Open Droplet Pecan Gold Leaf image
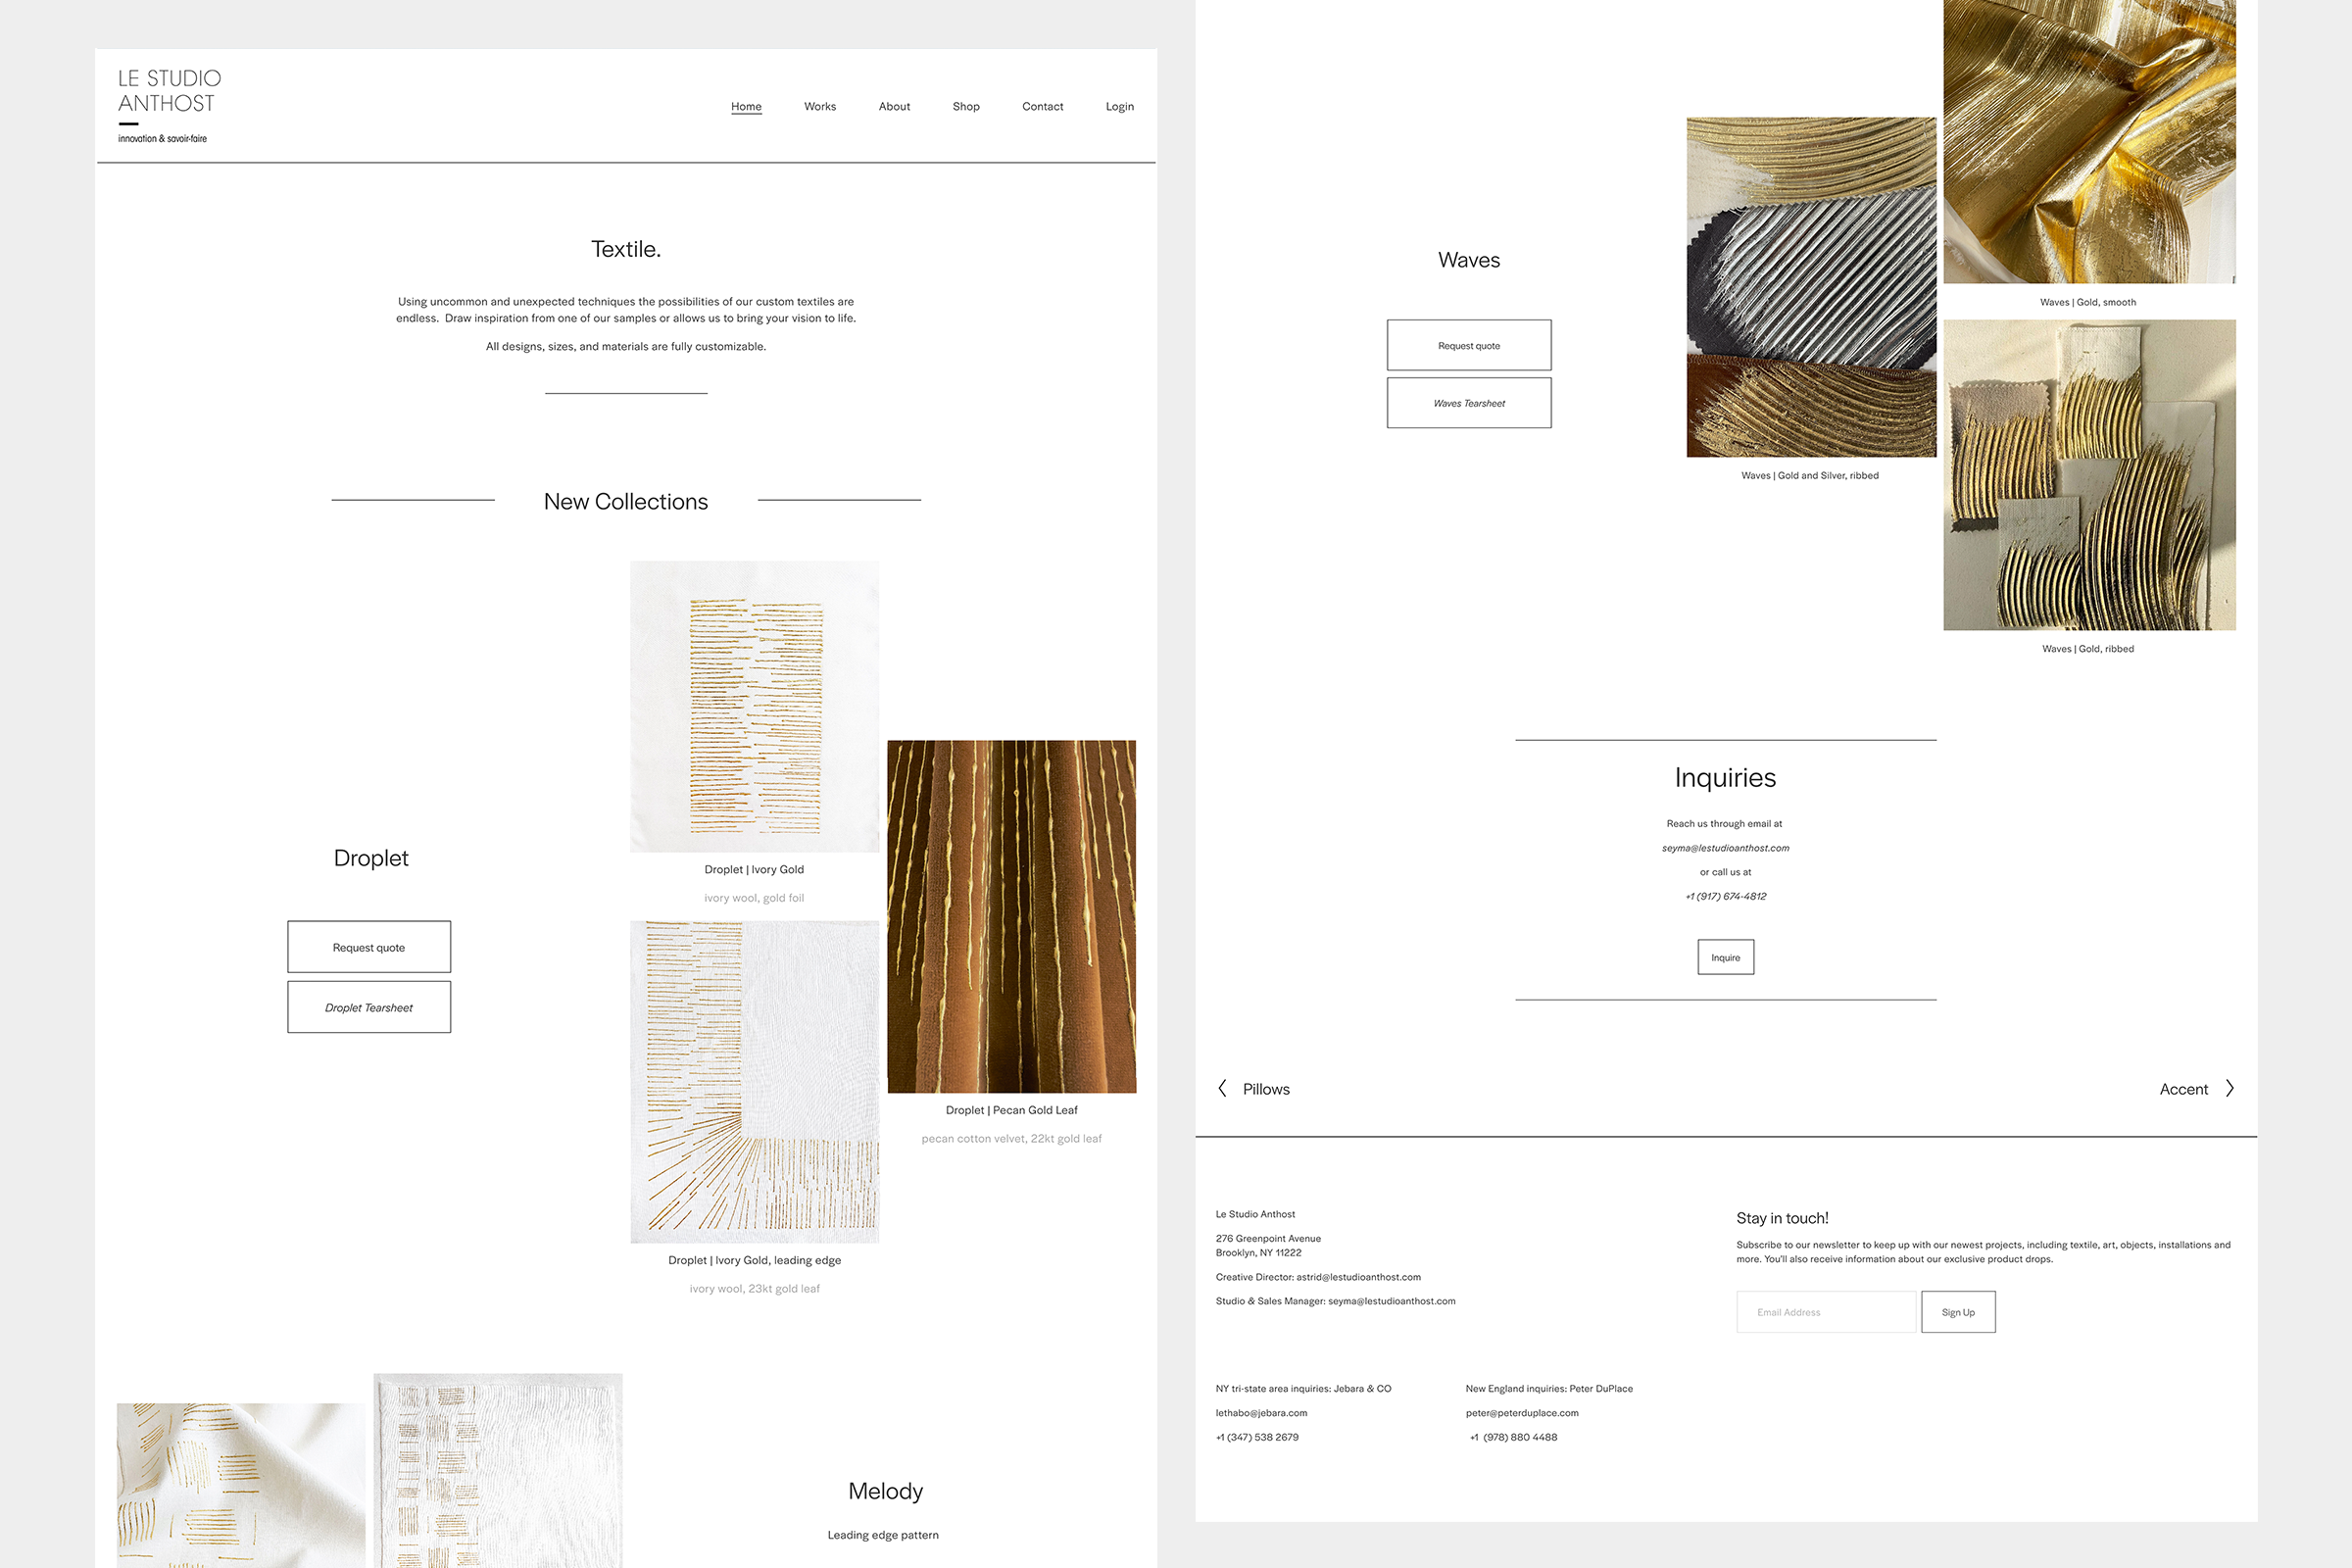This screenshot has height=1568, width=2352. tap(1011, 915)
